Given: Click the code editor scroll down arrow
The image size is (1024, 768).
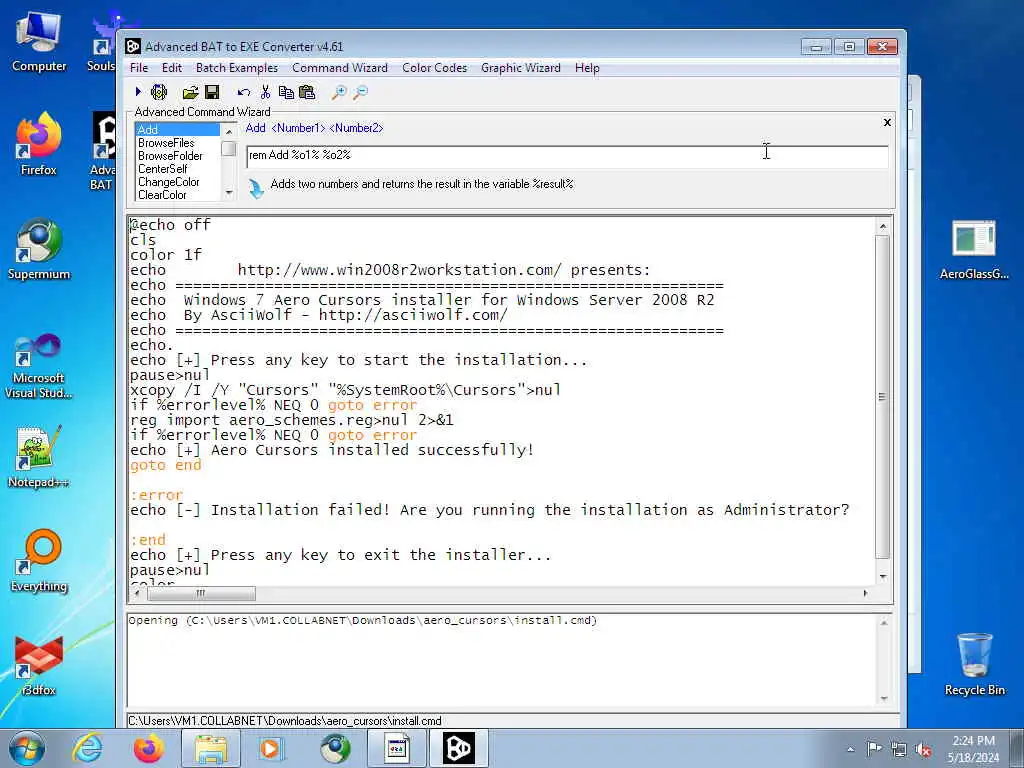Looking at the screenshot, I should (x=883, y=577).
